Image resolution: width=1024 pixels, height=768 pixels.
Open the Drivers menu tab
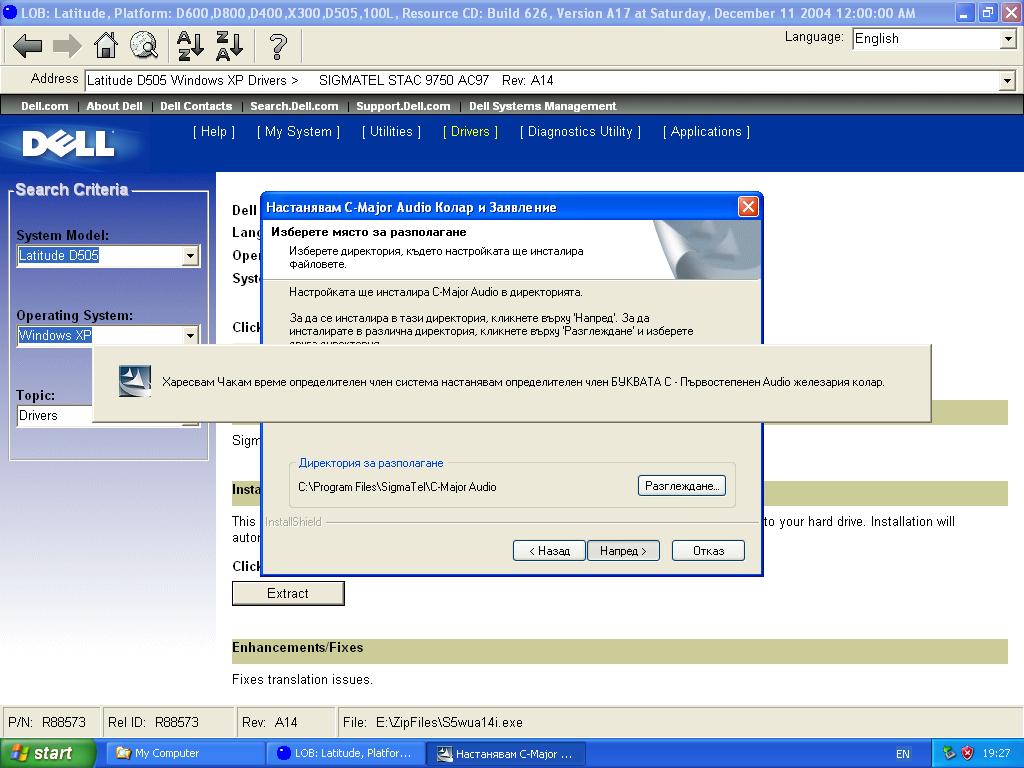pyautogui.click(x=470, y=132)
